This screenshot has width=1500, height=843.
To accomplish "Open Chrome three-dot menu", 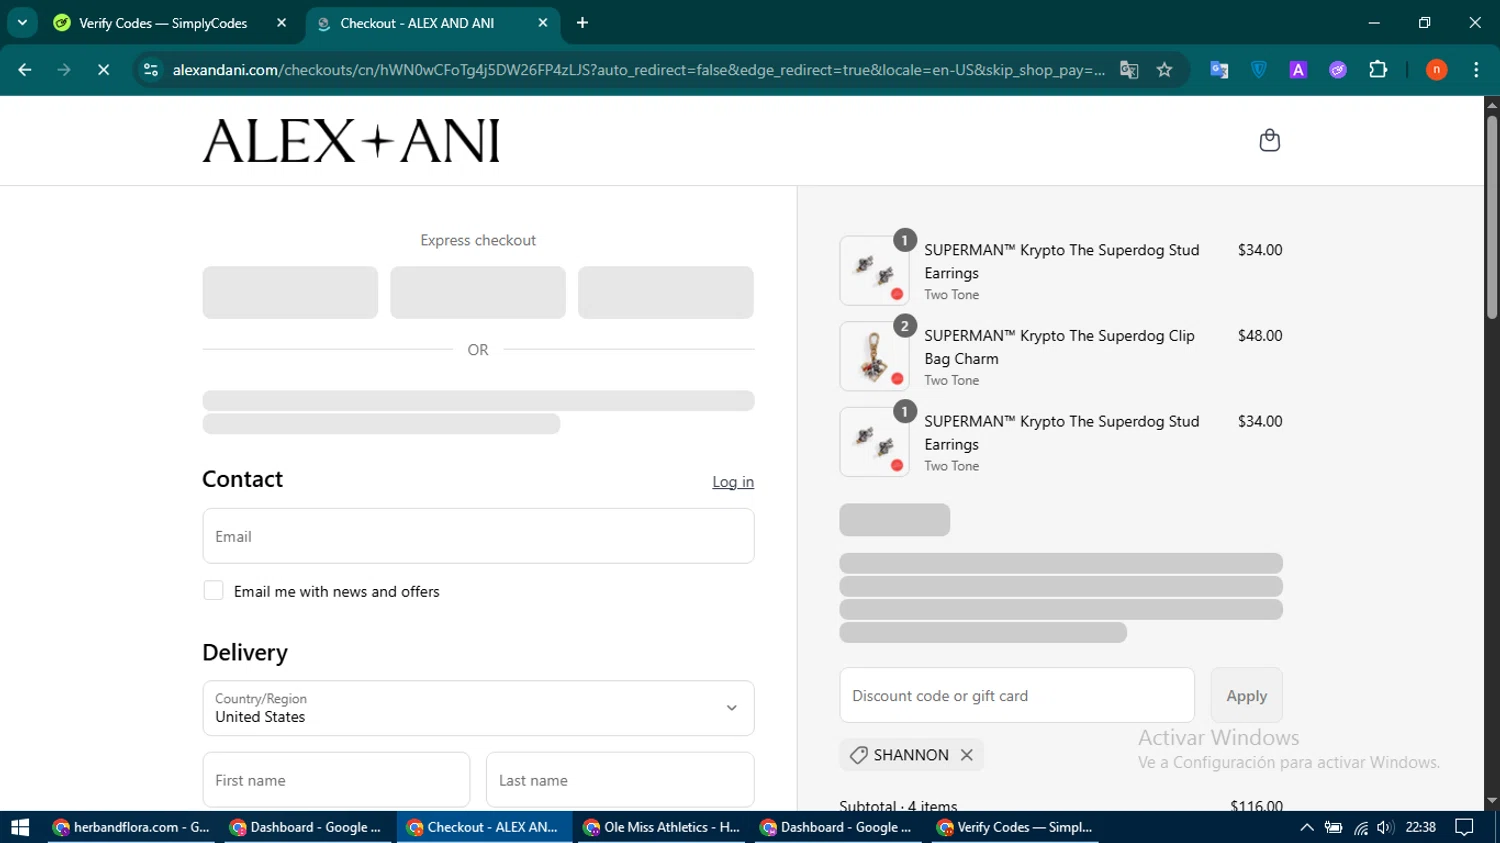I will tap(1476, 70).
